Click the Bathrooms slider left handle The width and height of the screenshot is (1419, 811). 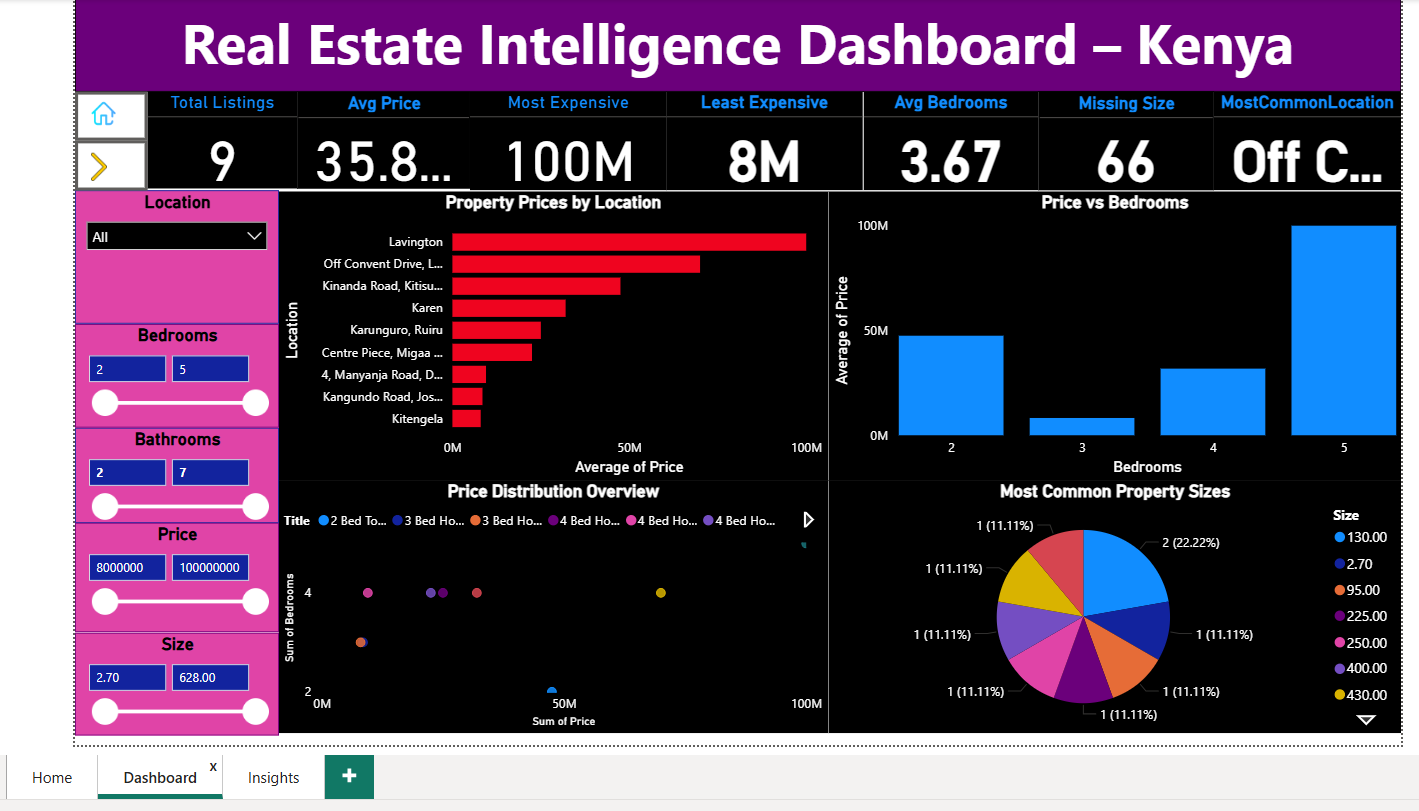click(x=105, y=506)
